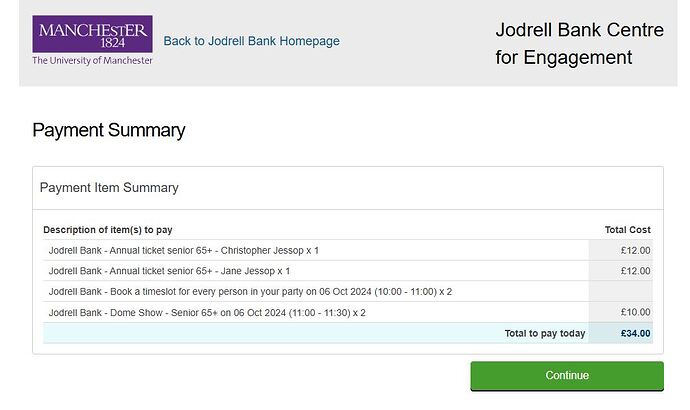690x410 pixels.
Task: Click Christopher Jessop's £12.00 cost cell
Action: pos(634,250)
